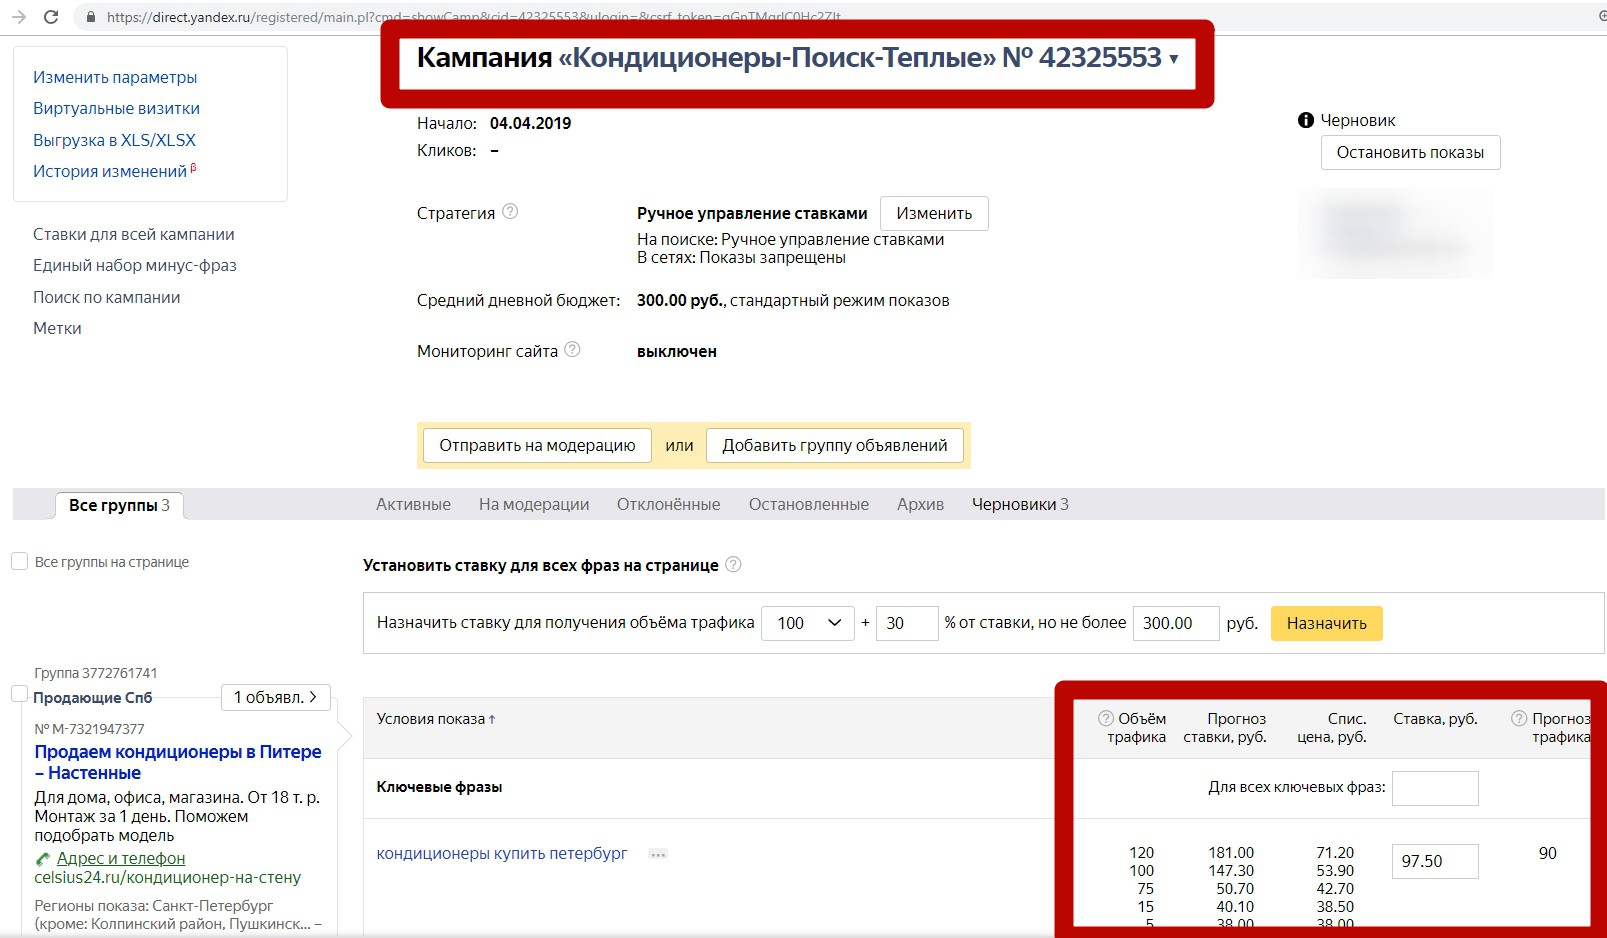
Task: Click max bid field containing 300.00
Action: click(x=1176, y=623)
